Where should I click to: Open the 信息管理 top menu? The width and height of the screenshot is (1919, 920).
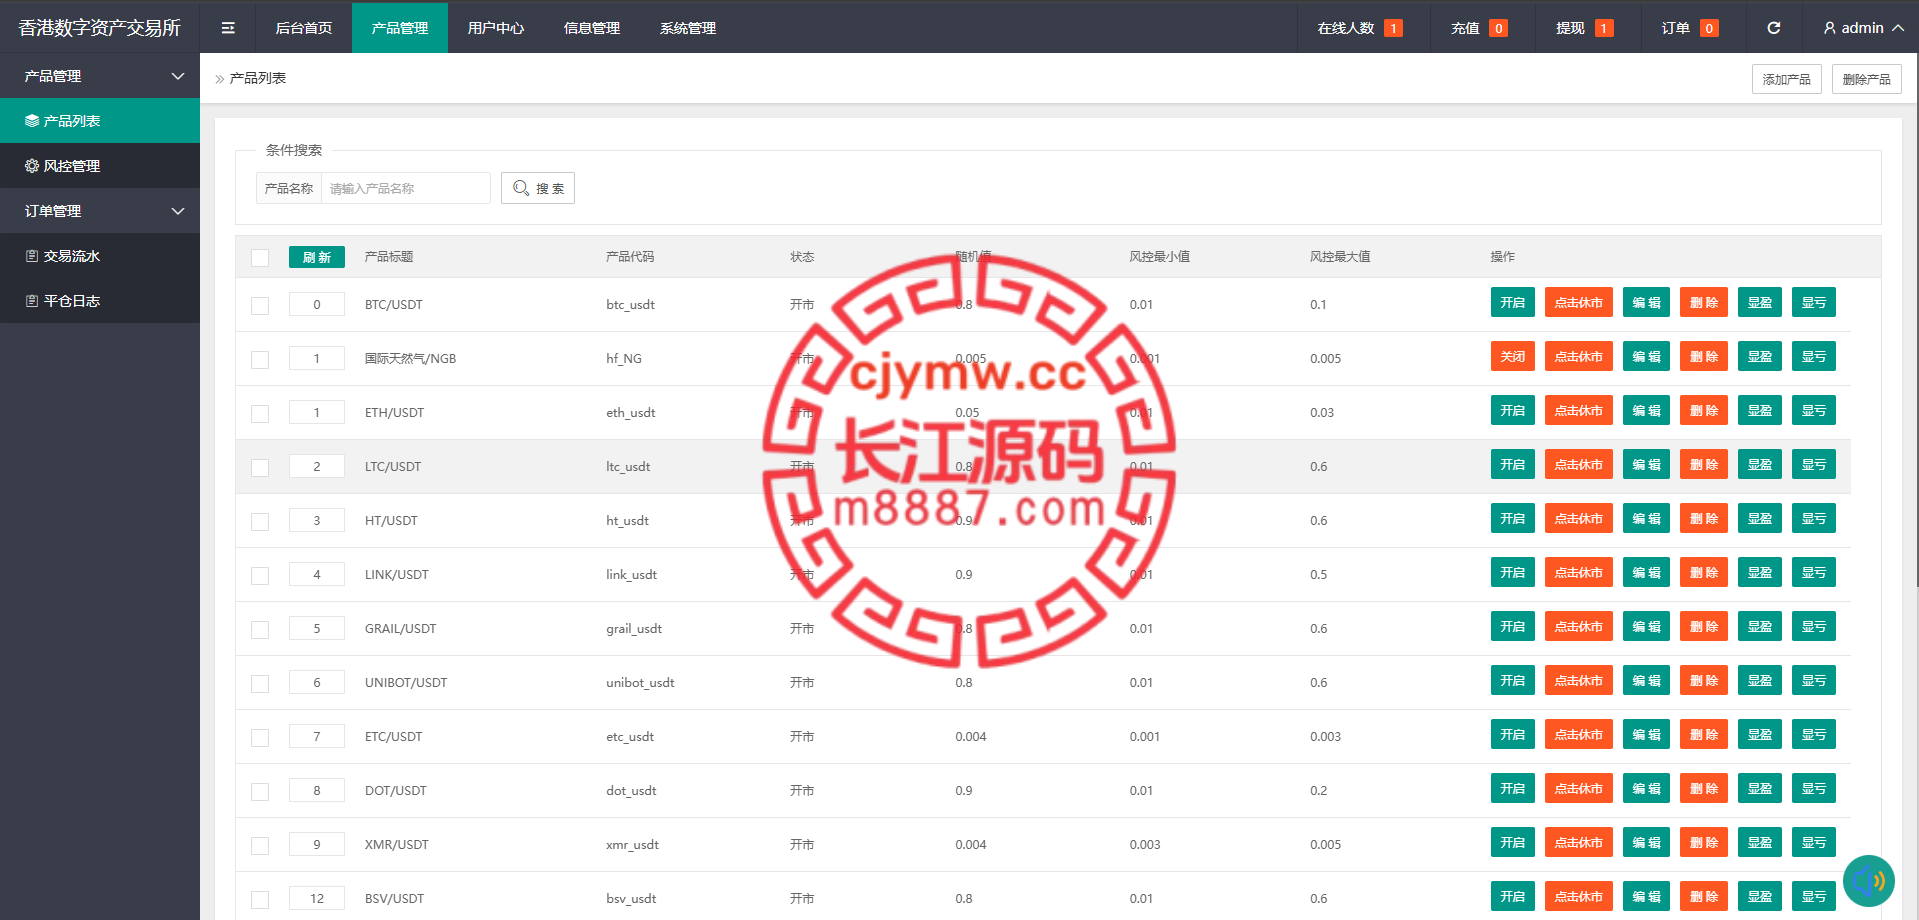coord(592,28)
